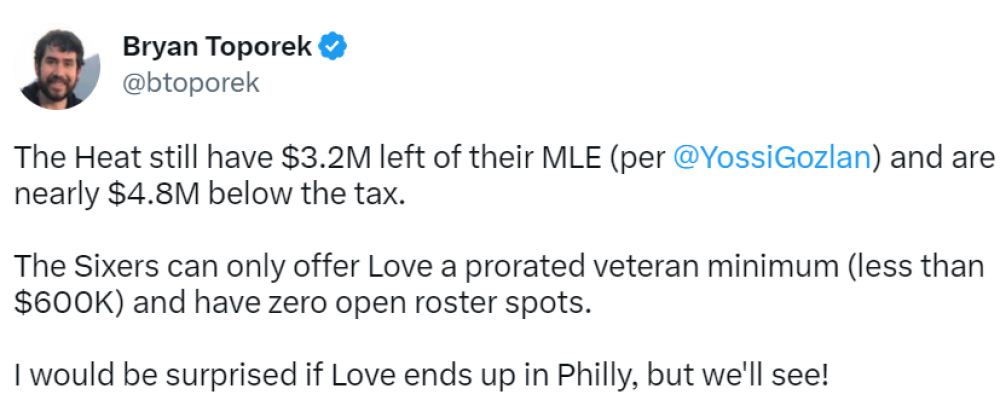Screen dimensions: 1000x406
Task: Visit the @btoporek handle
Action: click(191, 83)
